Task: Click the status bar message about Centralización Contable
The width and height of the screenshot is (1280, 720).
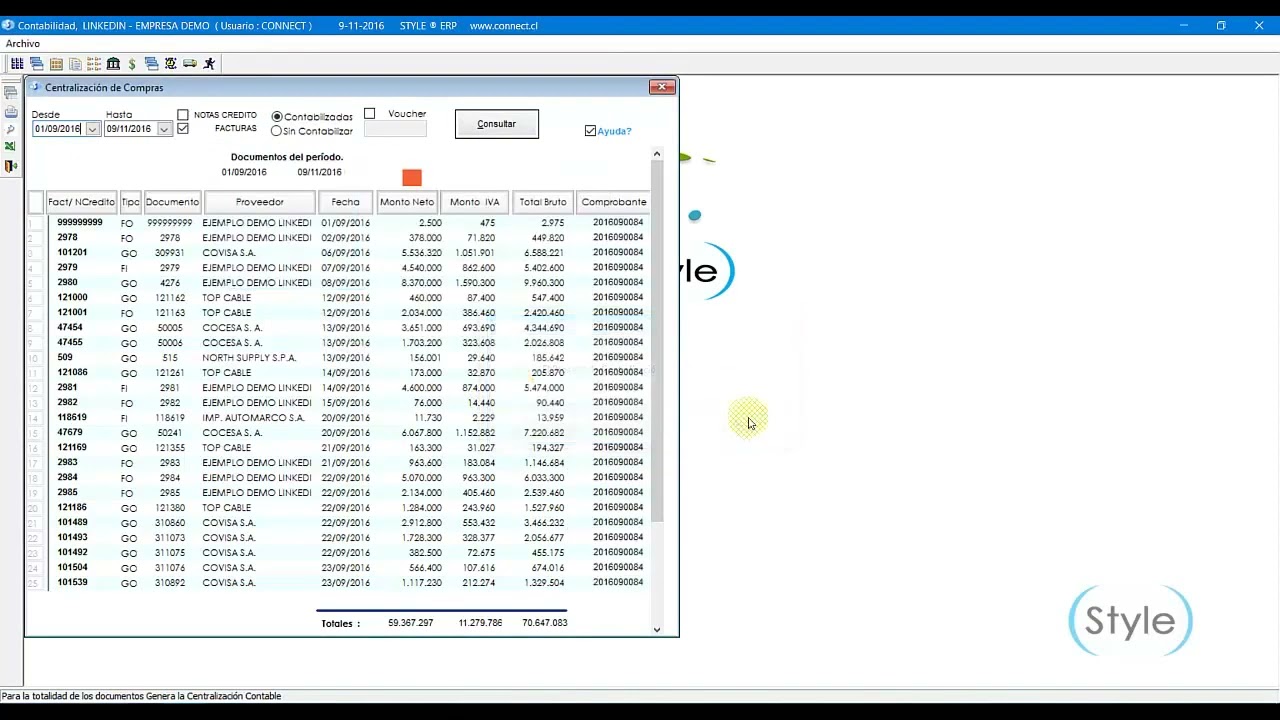Action: click(141, 696)
